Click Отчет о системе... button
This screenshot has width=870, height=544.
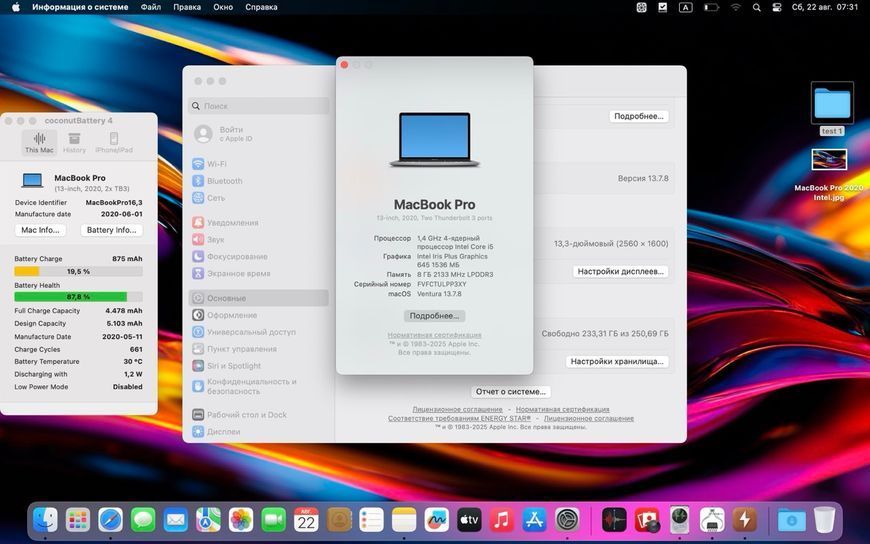tap(510, 391)
